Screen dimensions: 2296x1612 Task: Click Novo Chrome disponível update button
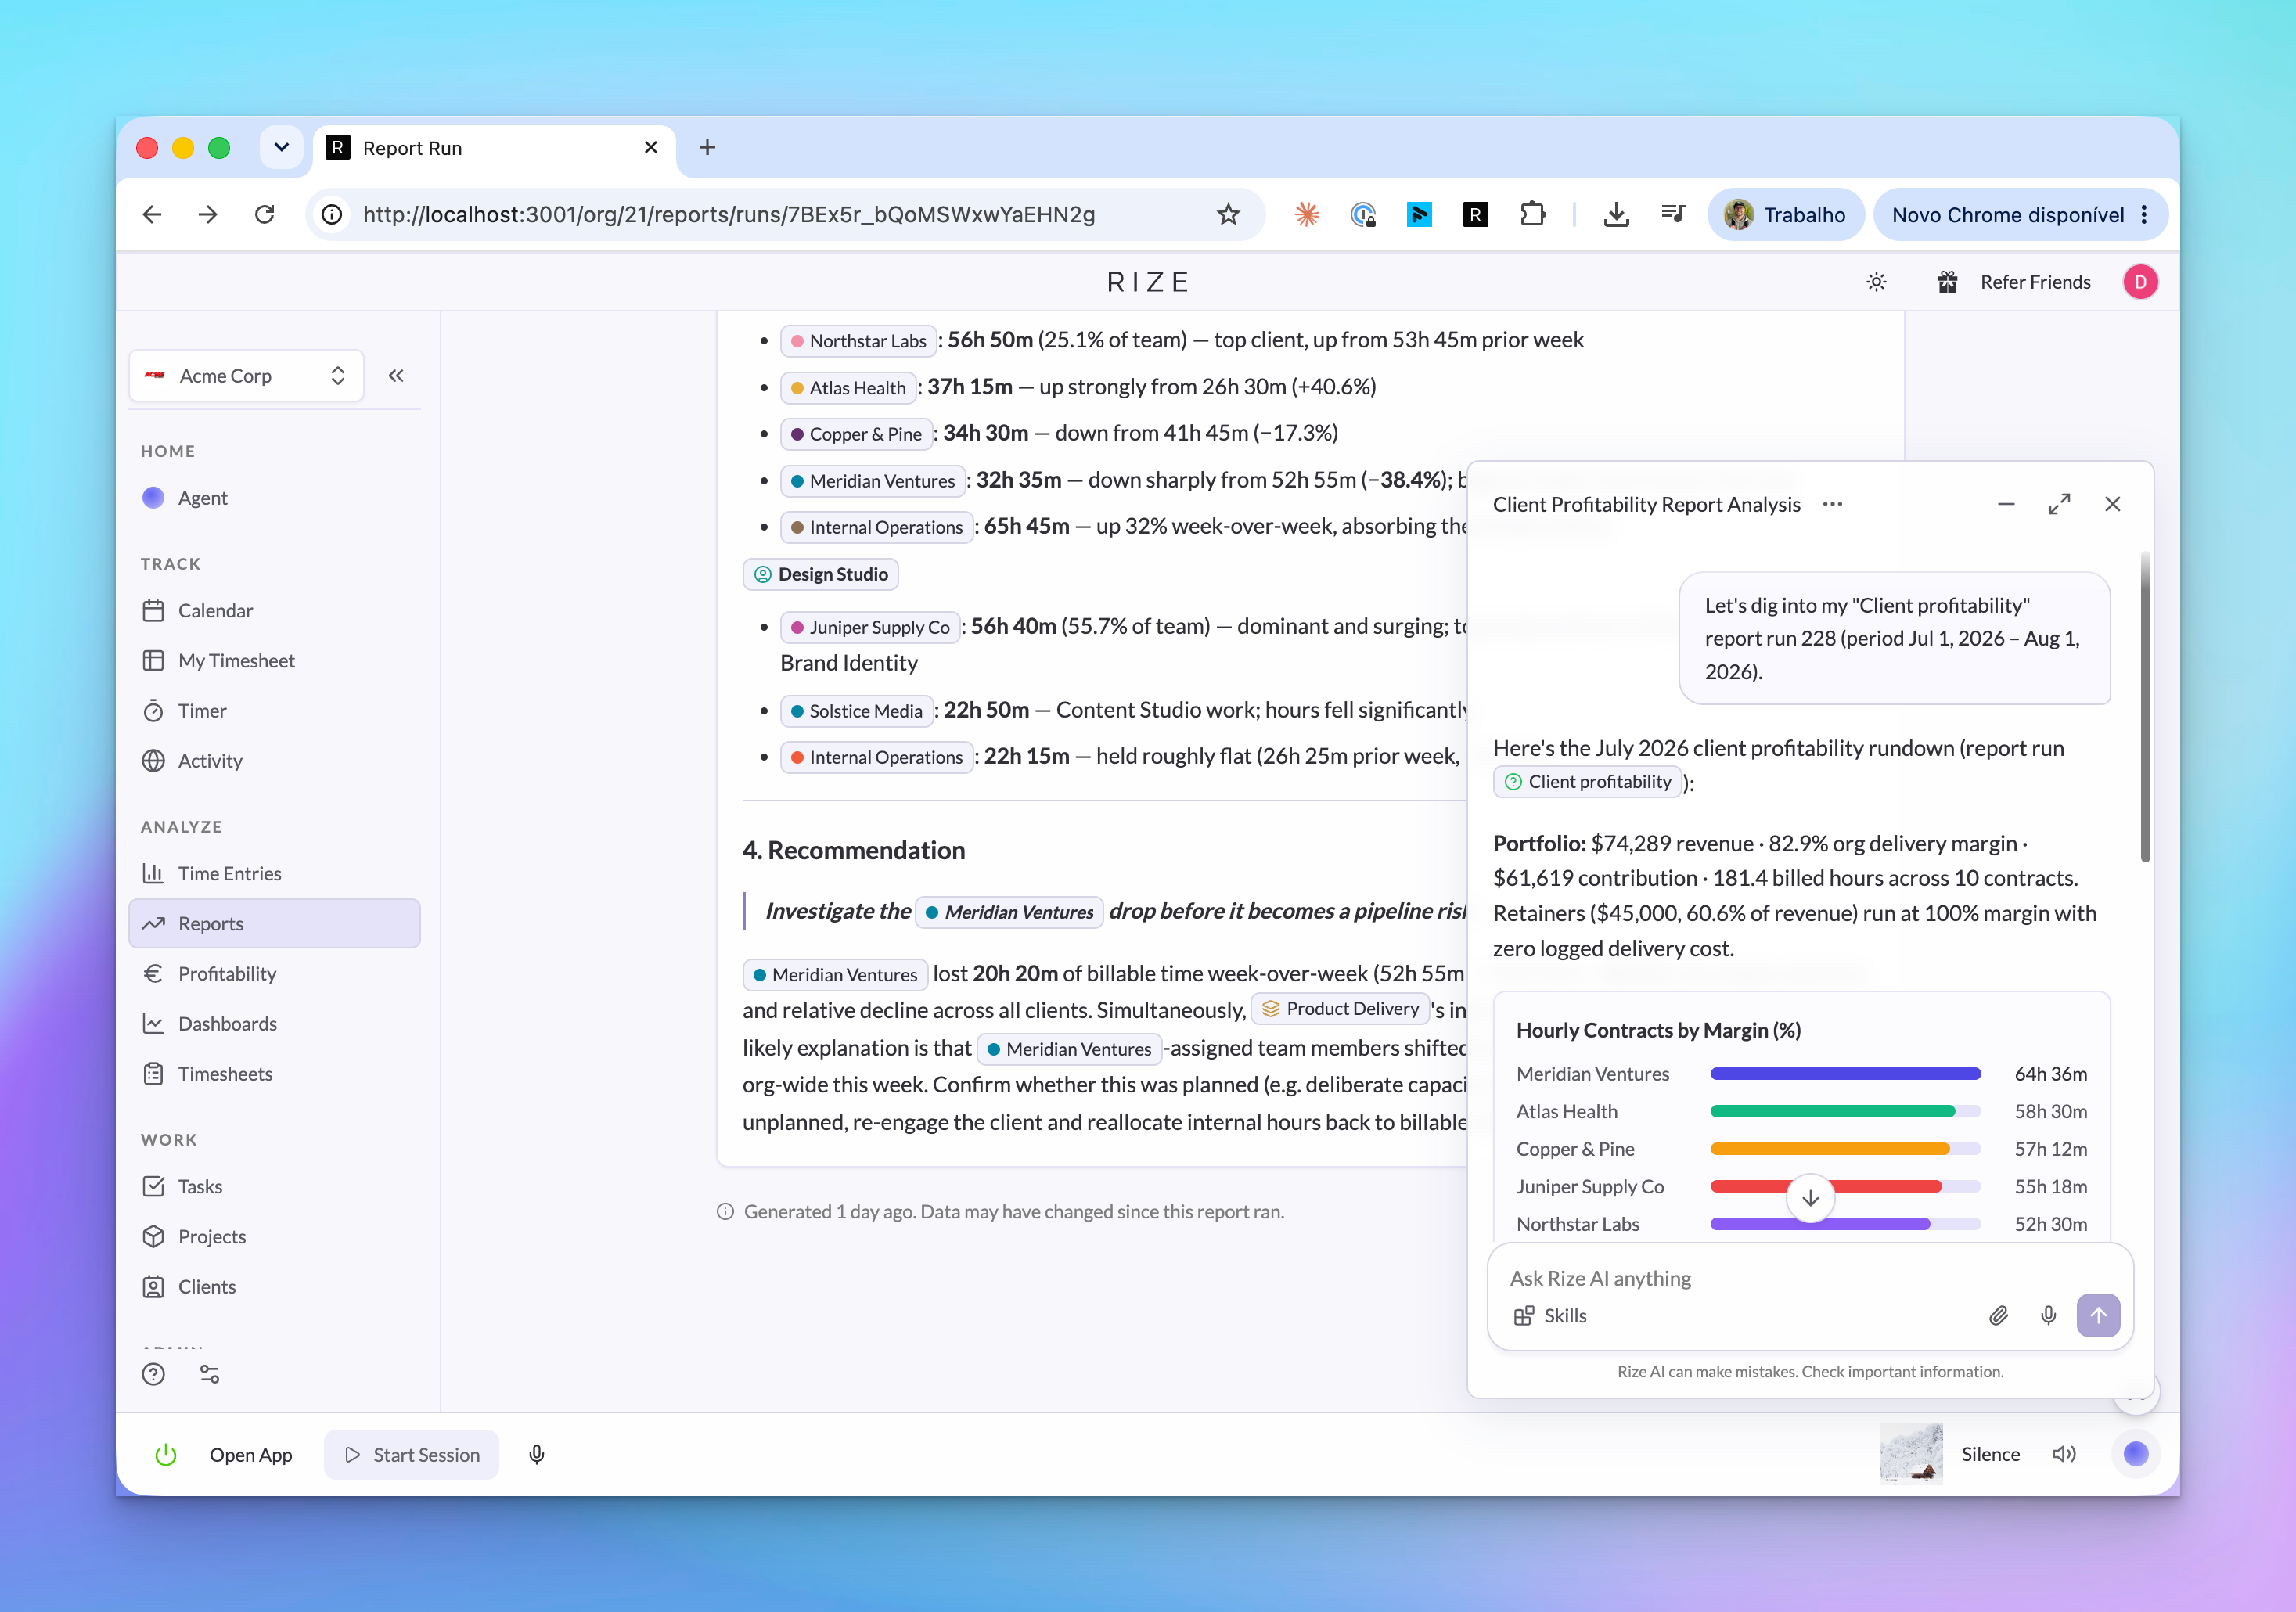pyautogui.click(x=2020, y=215)
